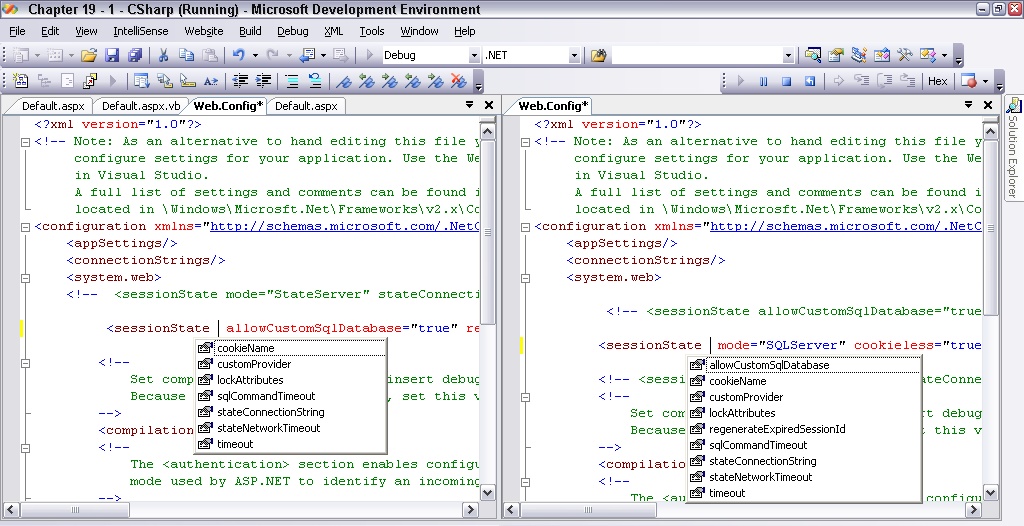Choose regenerateExpiredSessionId in right autocomplete list
This screenshot has width=1024, height=526.
coord(777,429)
